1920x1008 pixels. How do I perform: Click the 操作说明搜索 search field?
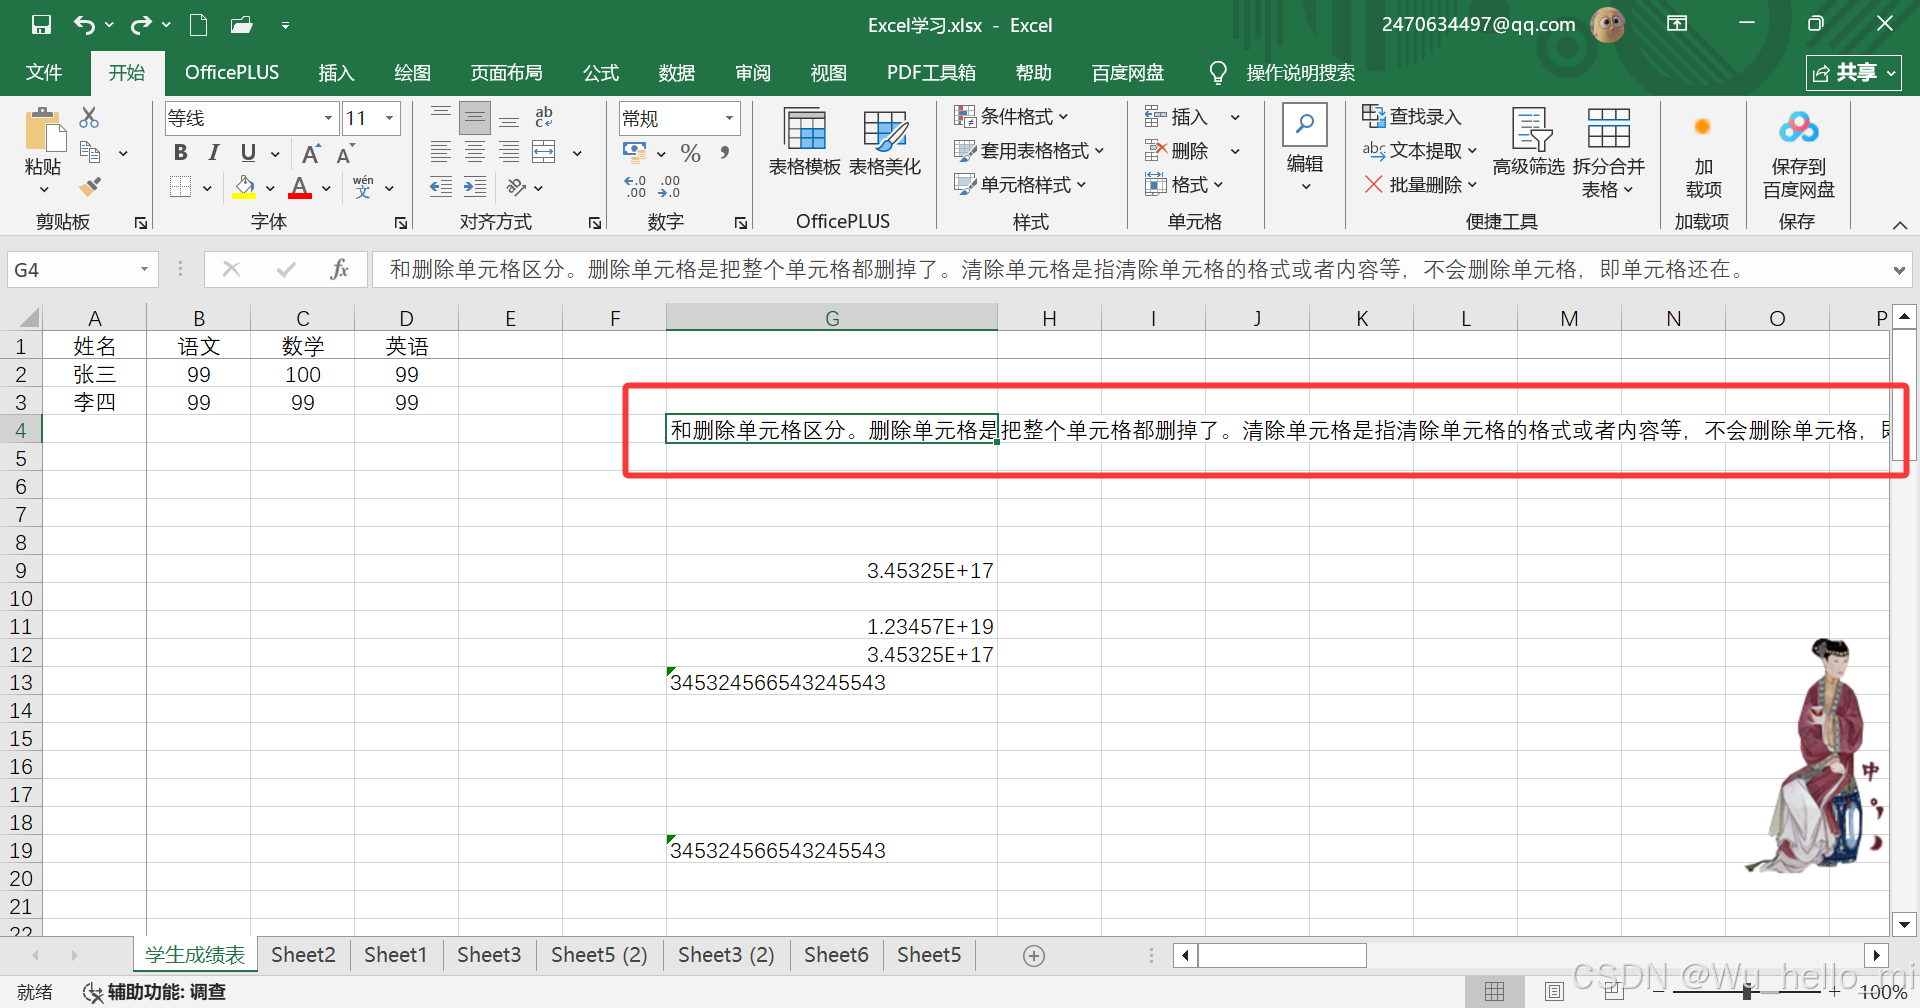click(1300, 73)
